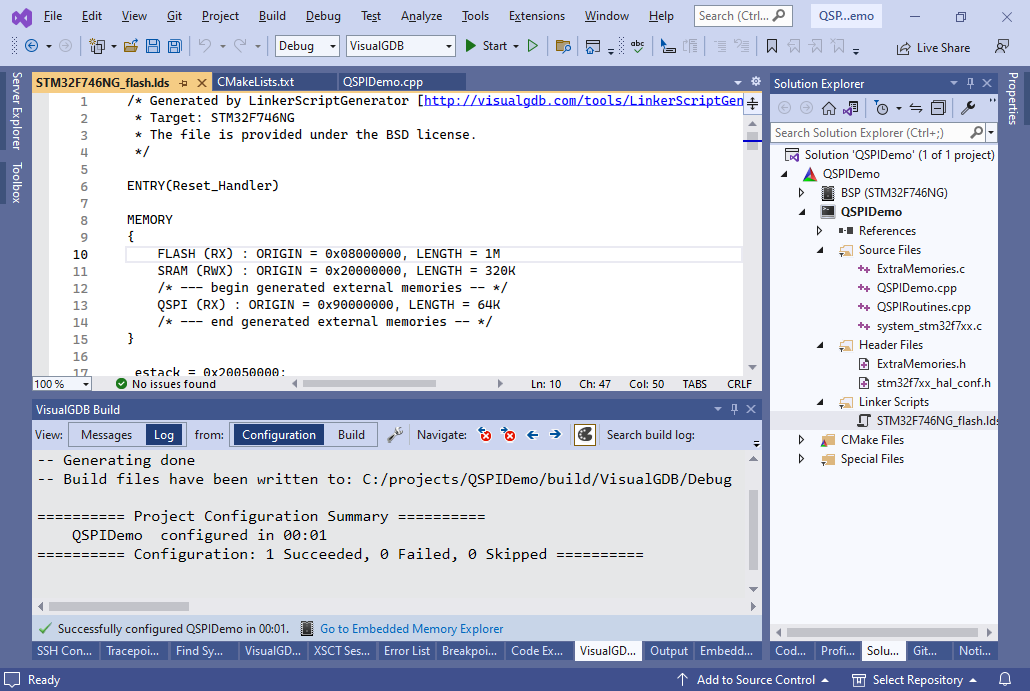
Task: Close the STM32F746NG_flash.lds tab
Action: [202, 83]
